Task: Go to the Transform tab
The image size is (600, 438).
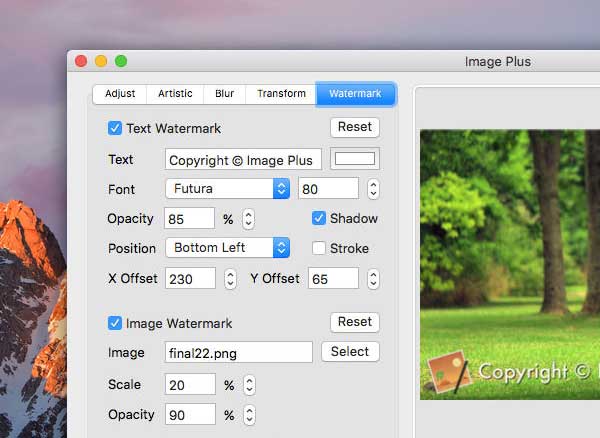Action: (281, 94)
